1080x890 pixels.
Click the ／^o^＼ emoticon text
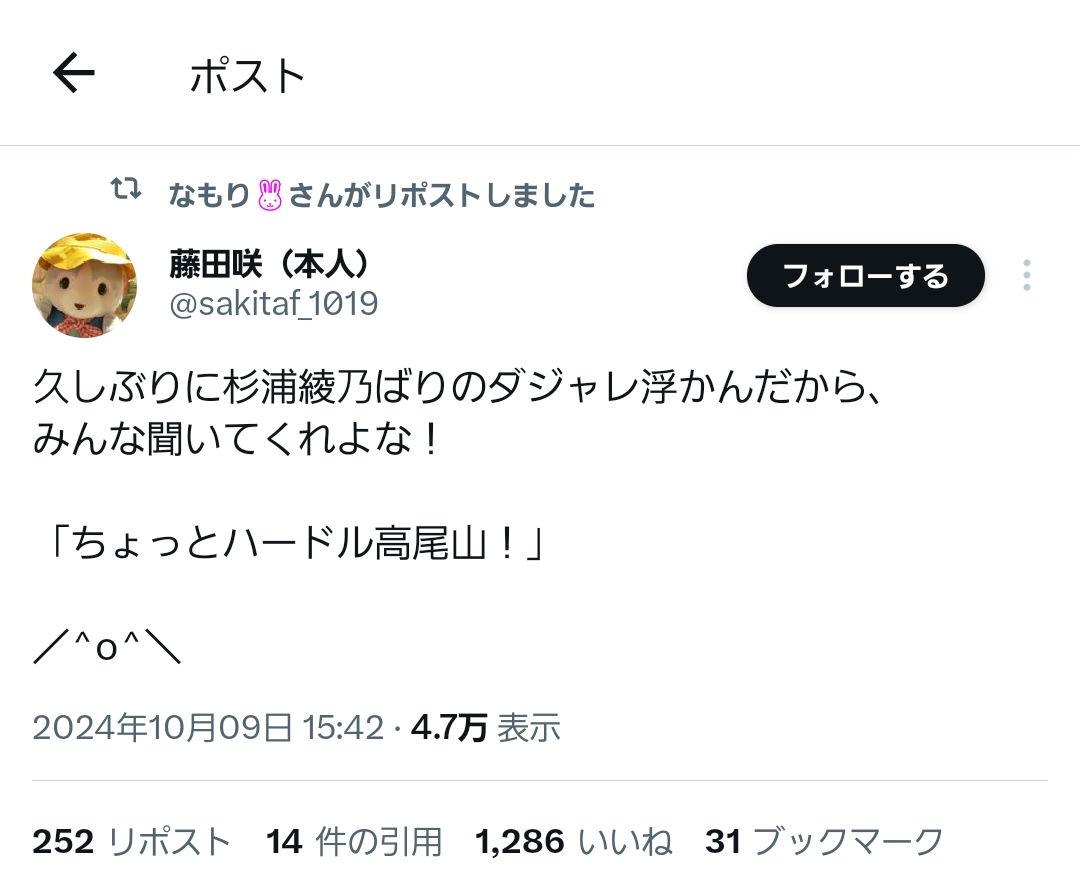click(107, 646)
